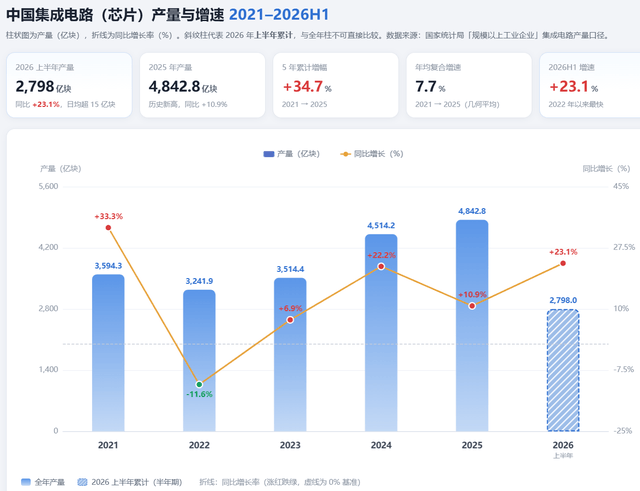Click the 4,200 left axis tick
This screenshot has width=640, height=491.
click(x=48, y=247)
